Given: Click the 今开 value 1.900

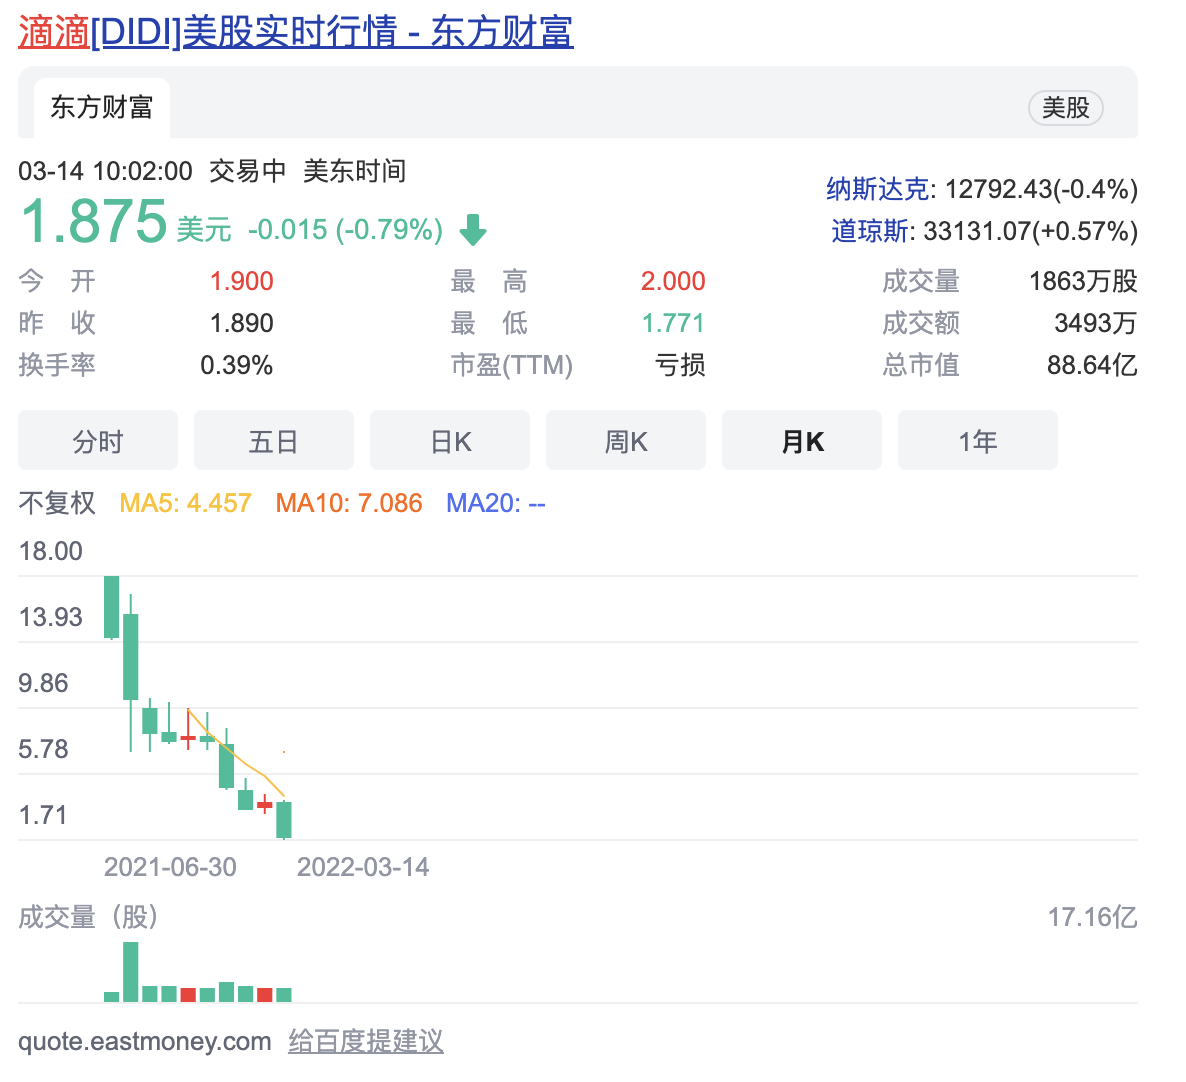Looking at the screenshot, I should pyautogui.click(x=241, y=281).
